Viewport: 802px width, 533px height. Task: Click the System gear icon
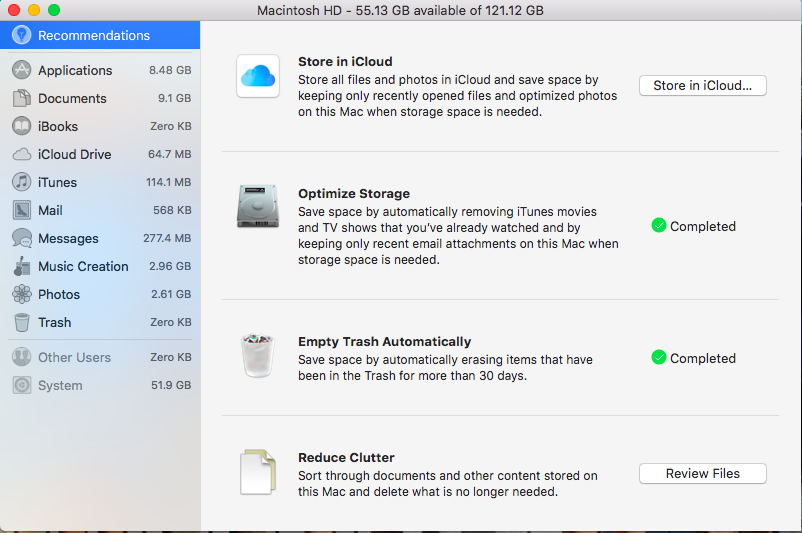tap(21, 385)
